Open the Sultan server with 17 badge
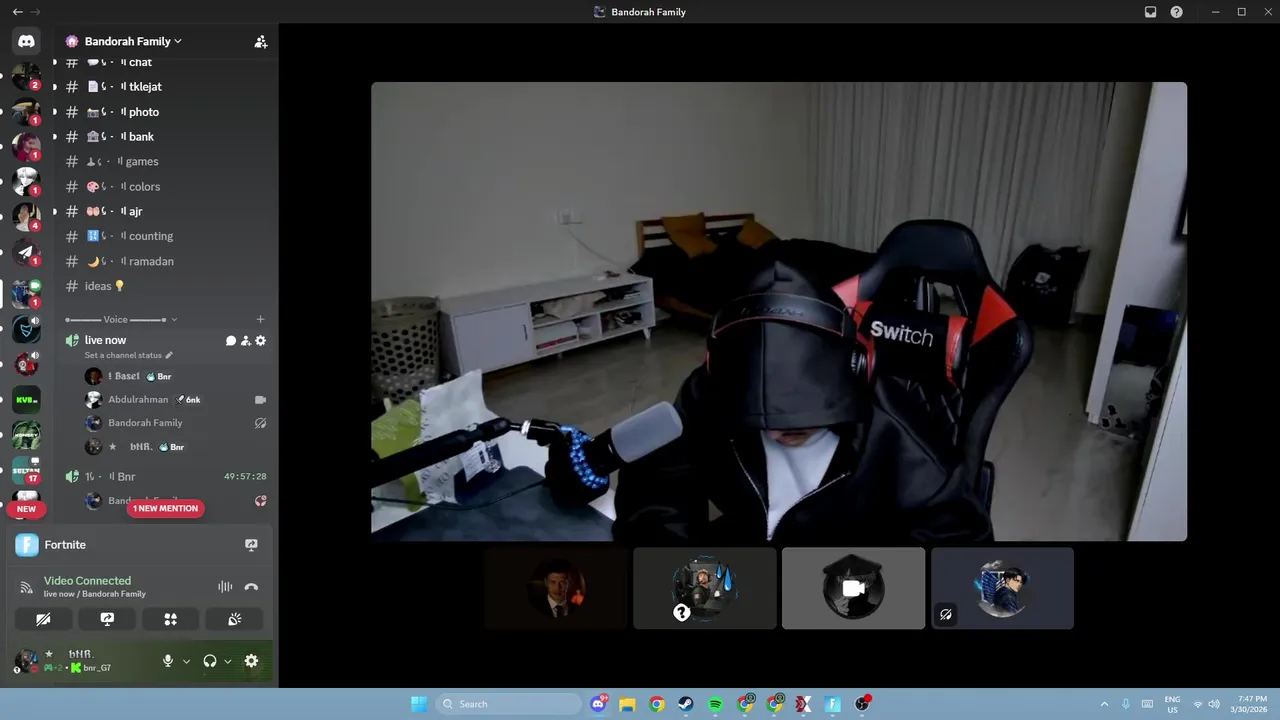This screenshot has height=720, width=1280. click(26, 471)
